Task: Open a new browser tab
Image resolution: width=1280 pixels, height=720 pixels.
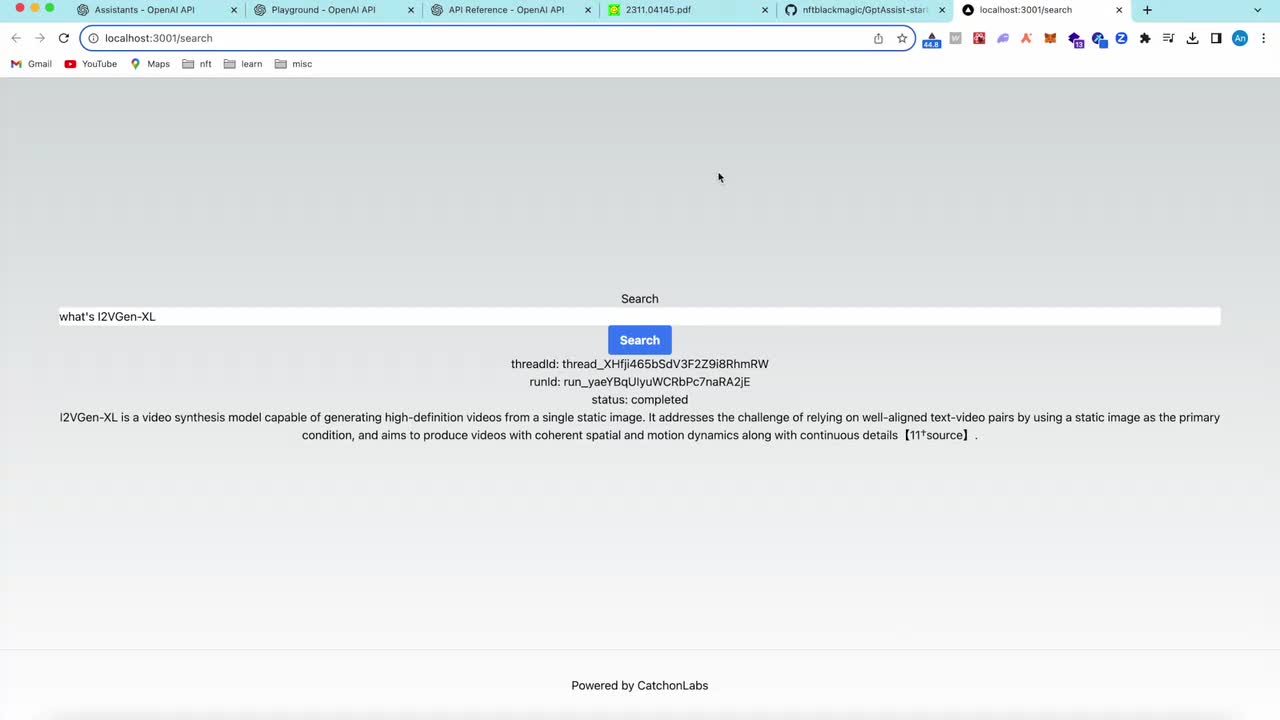Action: [1147, 10]
